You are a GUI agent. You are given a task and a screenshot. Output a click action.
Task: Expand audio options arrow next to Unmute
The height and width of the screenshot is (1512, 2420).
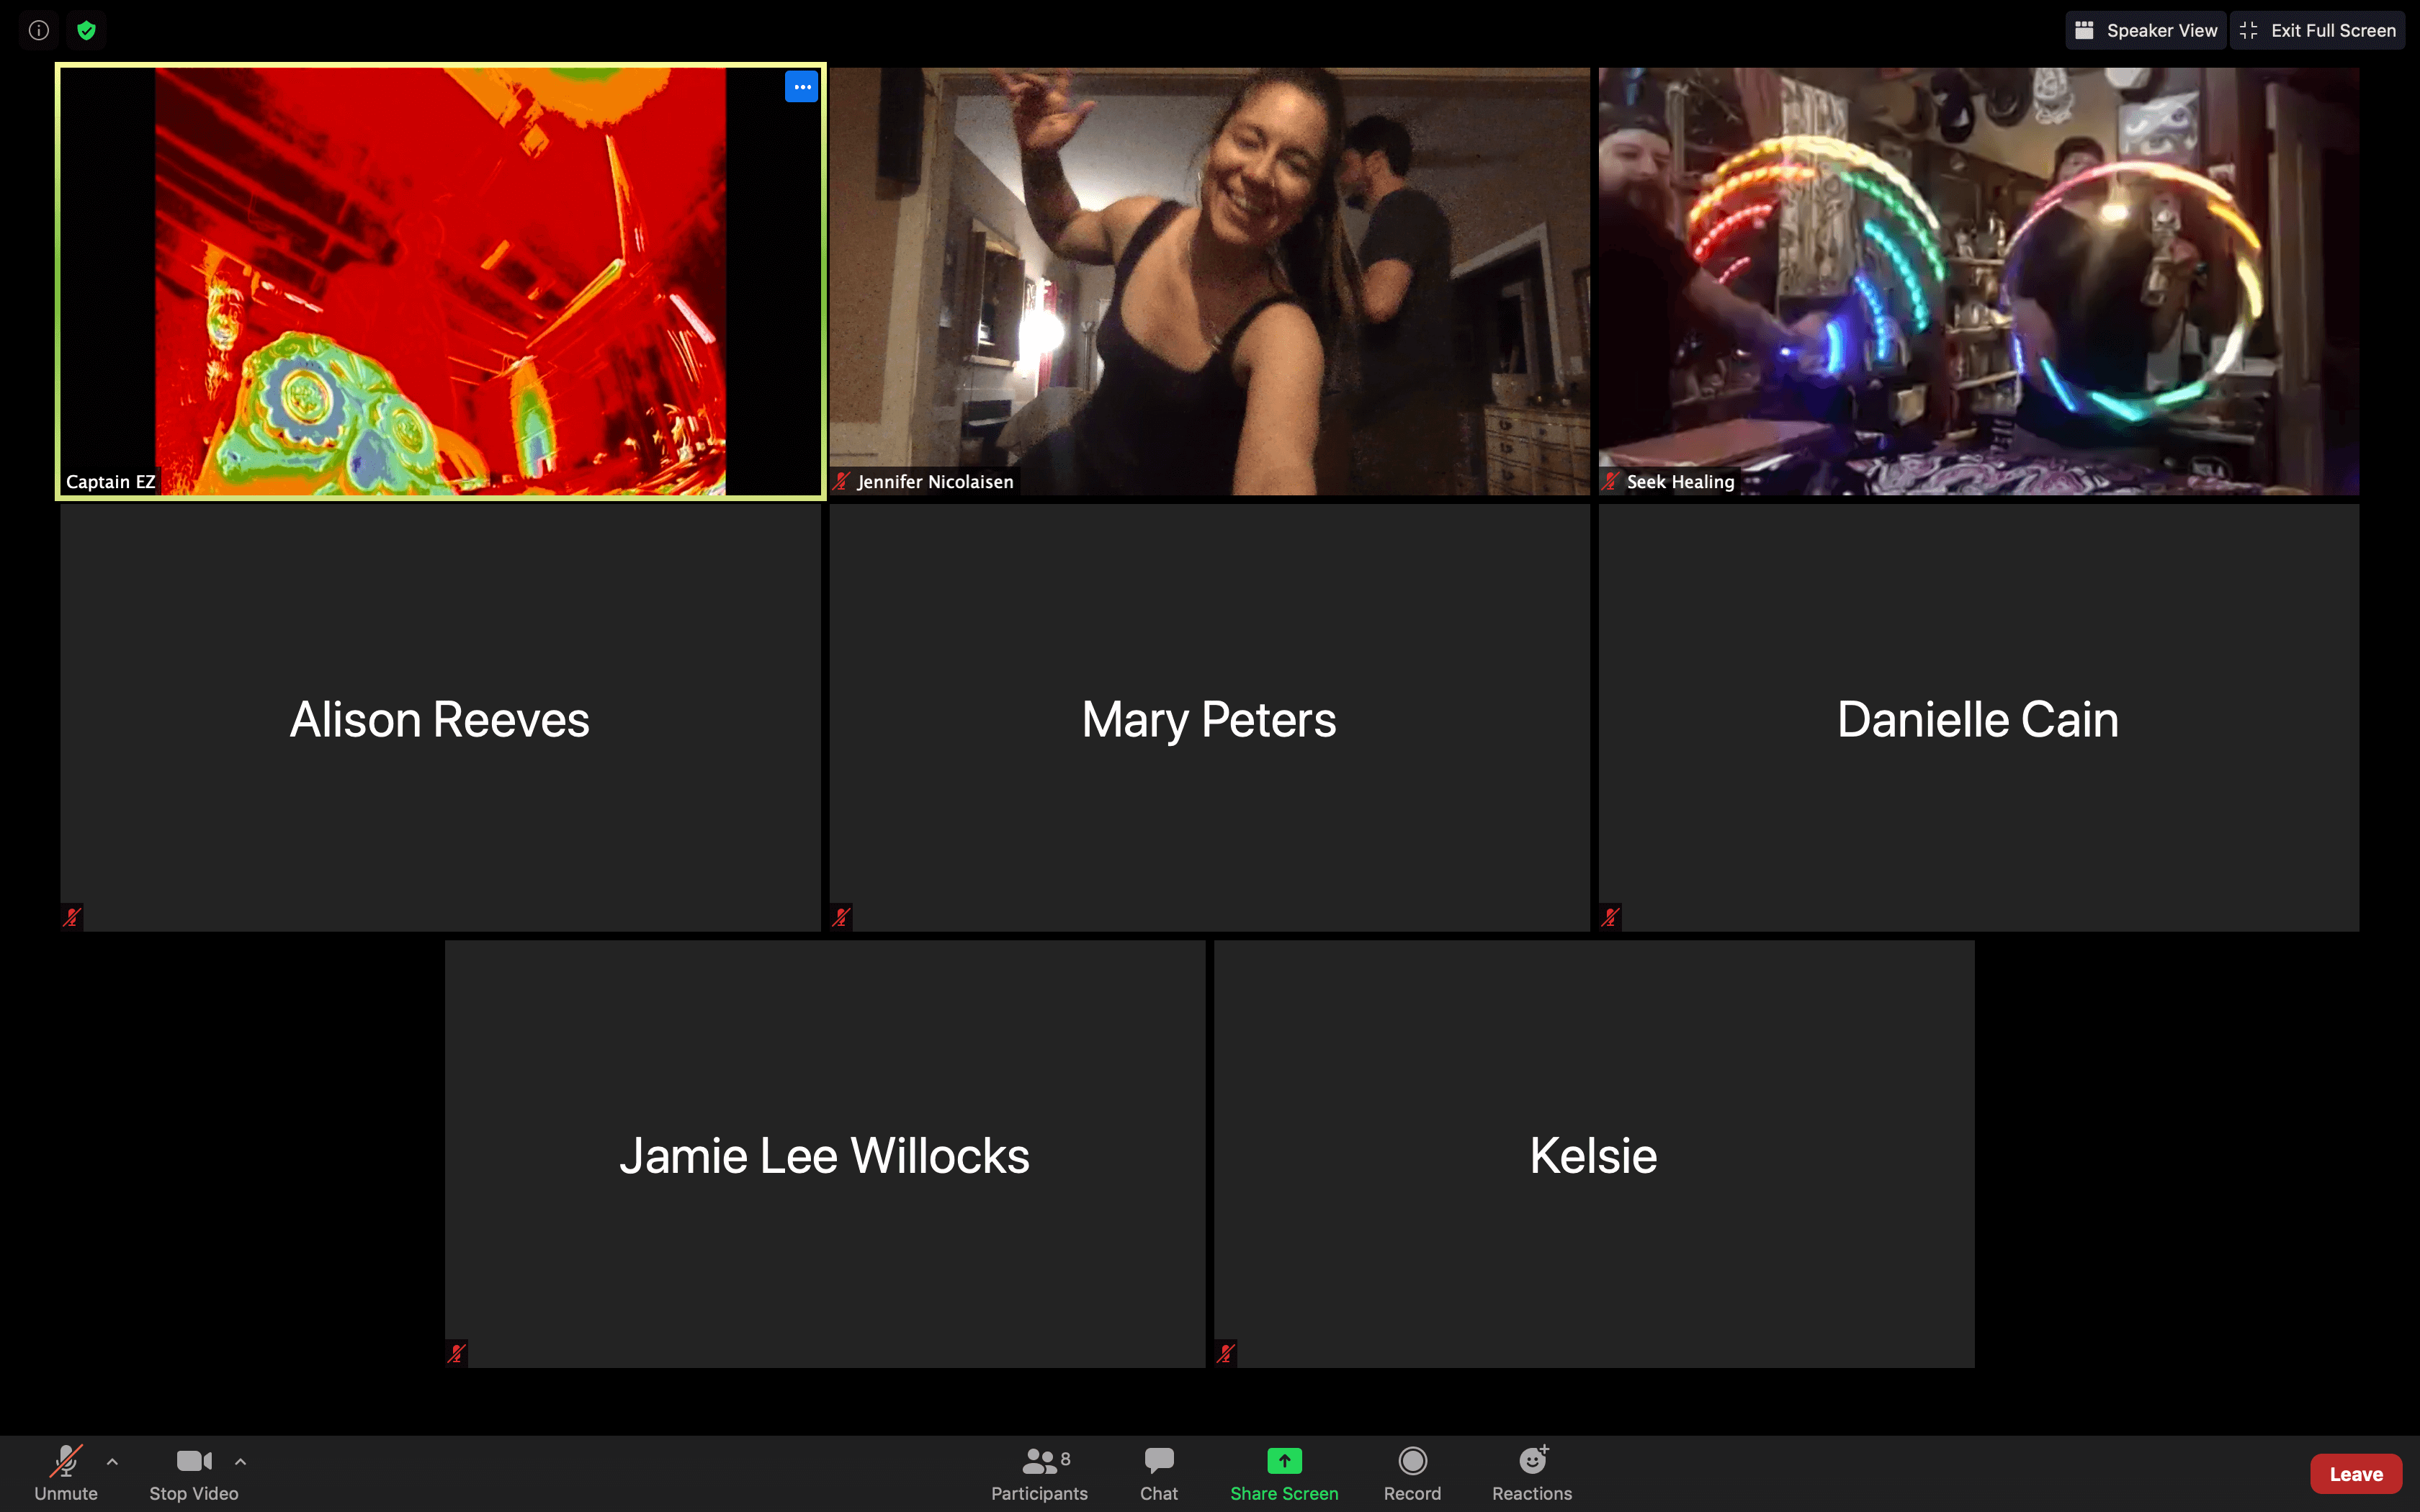112,1461
